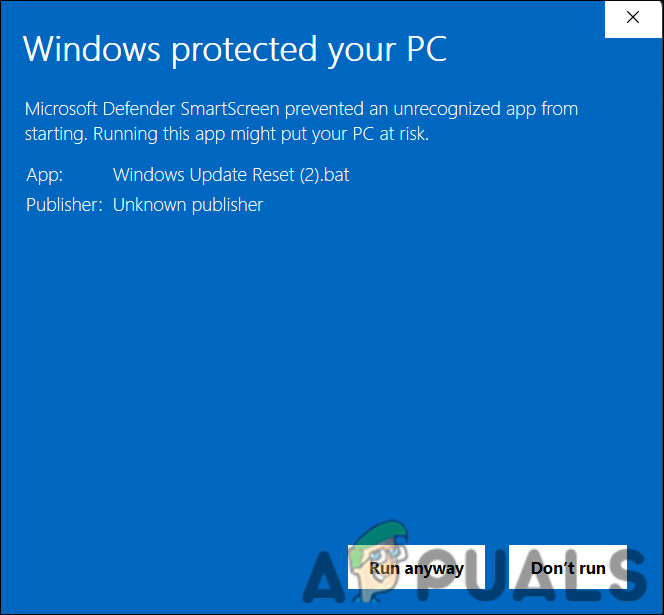664x615 pixels.
Task: Select the "Windows Update Reset" file name
Action: tap(204, 175)
